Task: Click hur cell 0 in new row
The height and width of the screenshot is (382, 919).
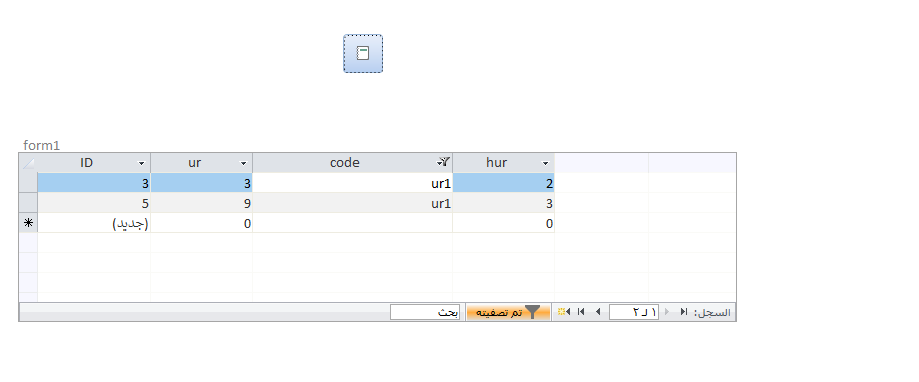Action: pos(503,223)
